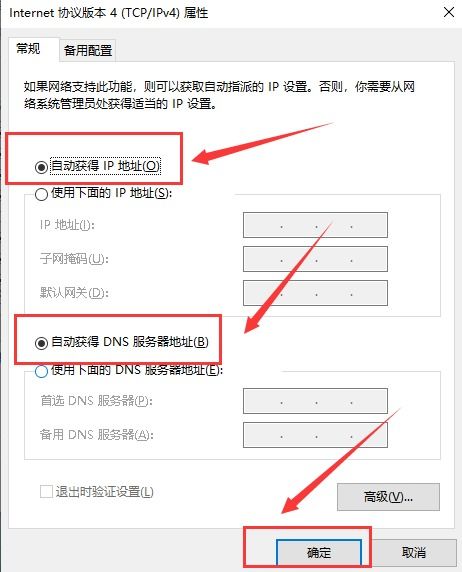Click the 确定 button
The image size is (462, 572).
coord(319,553)
